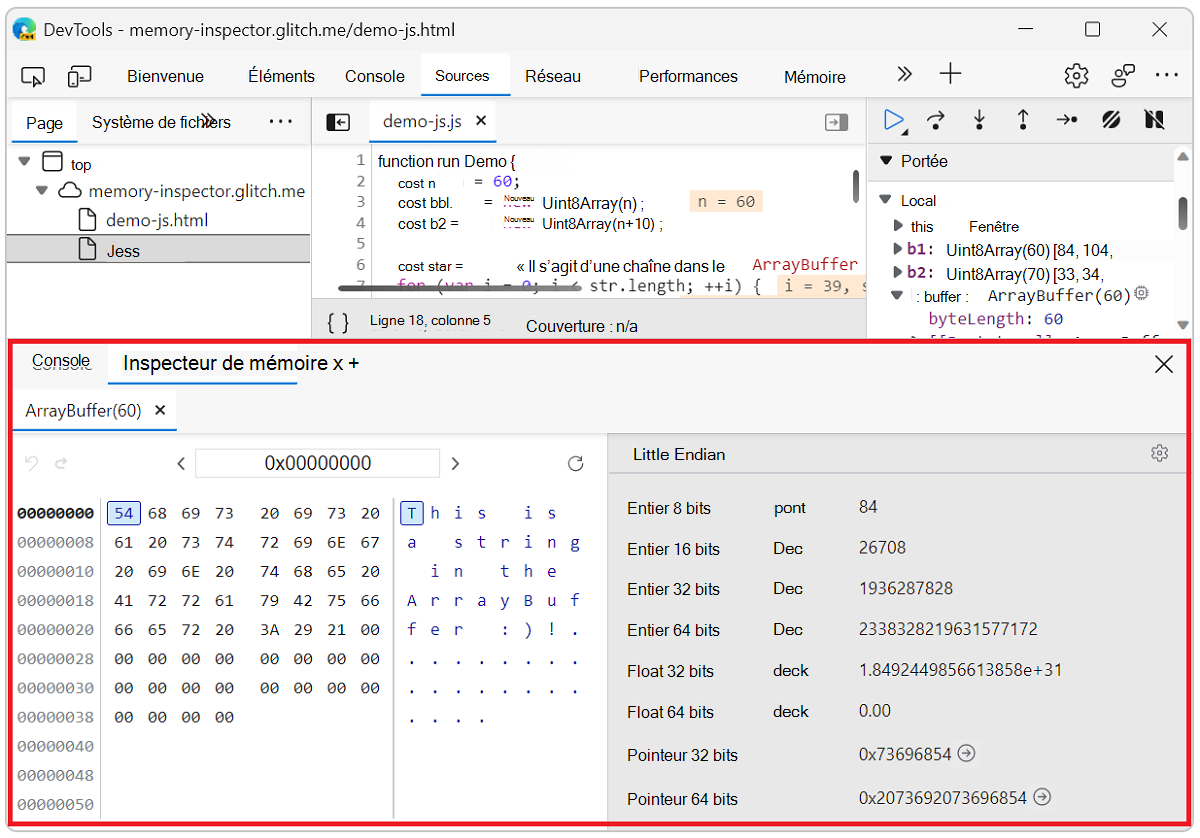Click the code editor horizontal scrollbar
This screenshot has height=838, width=1200.
(459, 287)
